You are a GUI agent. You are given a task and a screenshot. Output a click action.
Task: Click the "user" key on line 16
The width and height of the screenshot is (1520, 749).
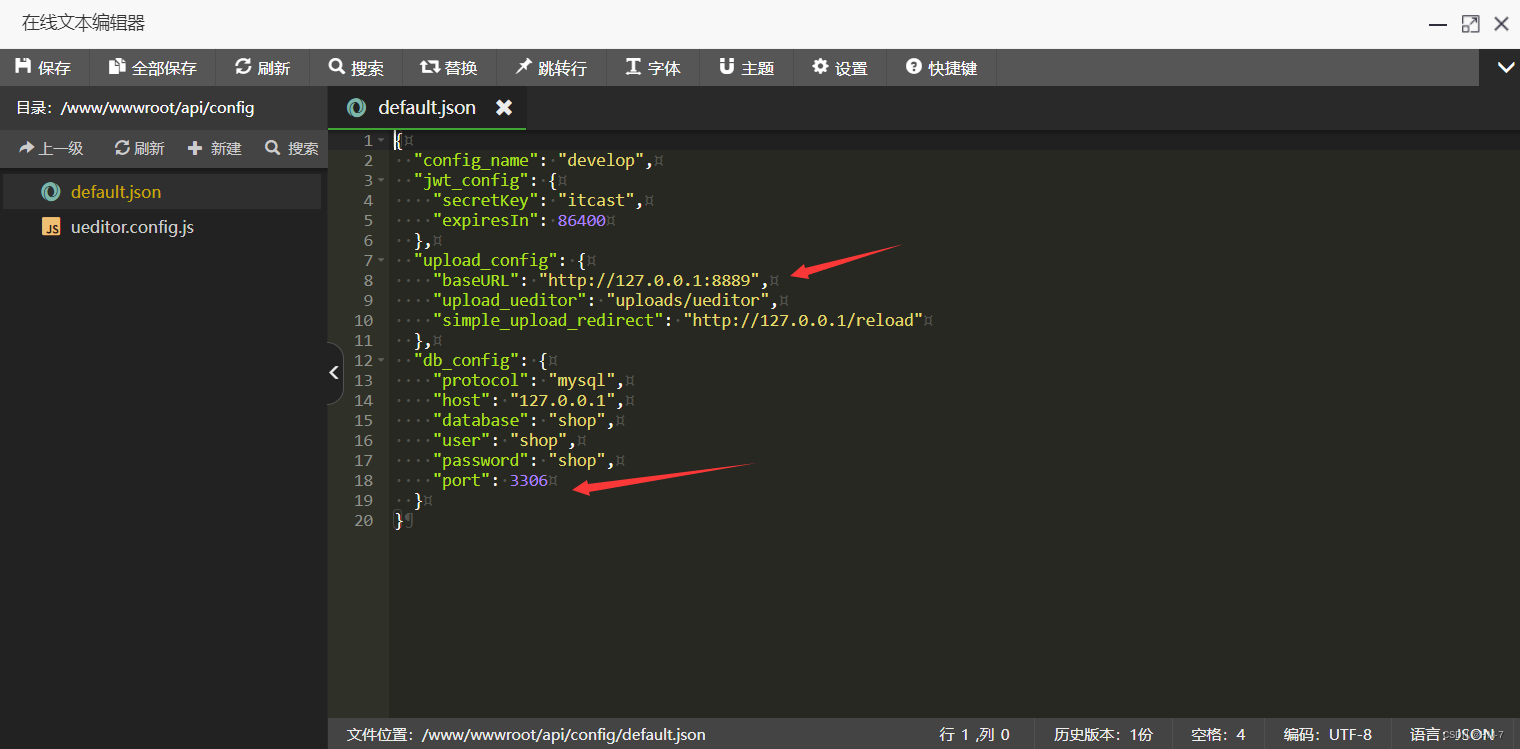(x=463, y=440)
